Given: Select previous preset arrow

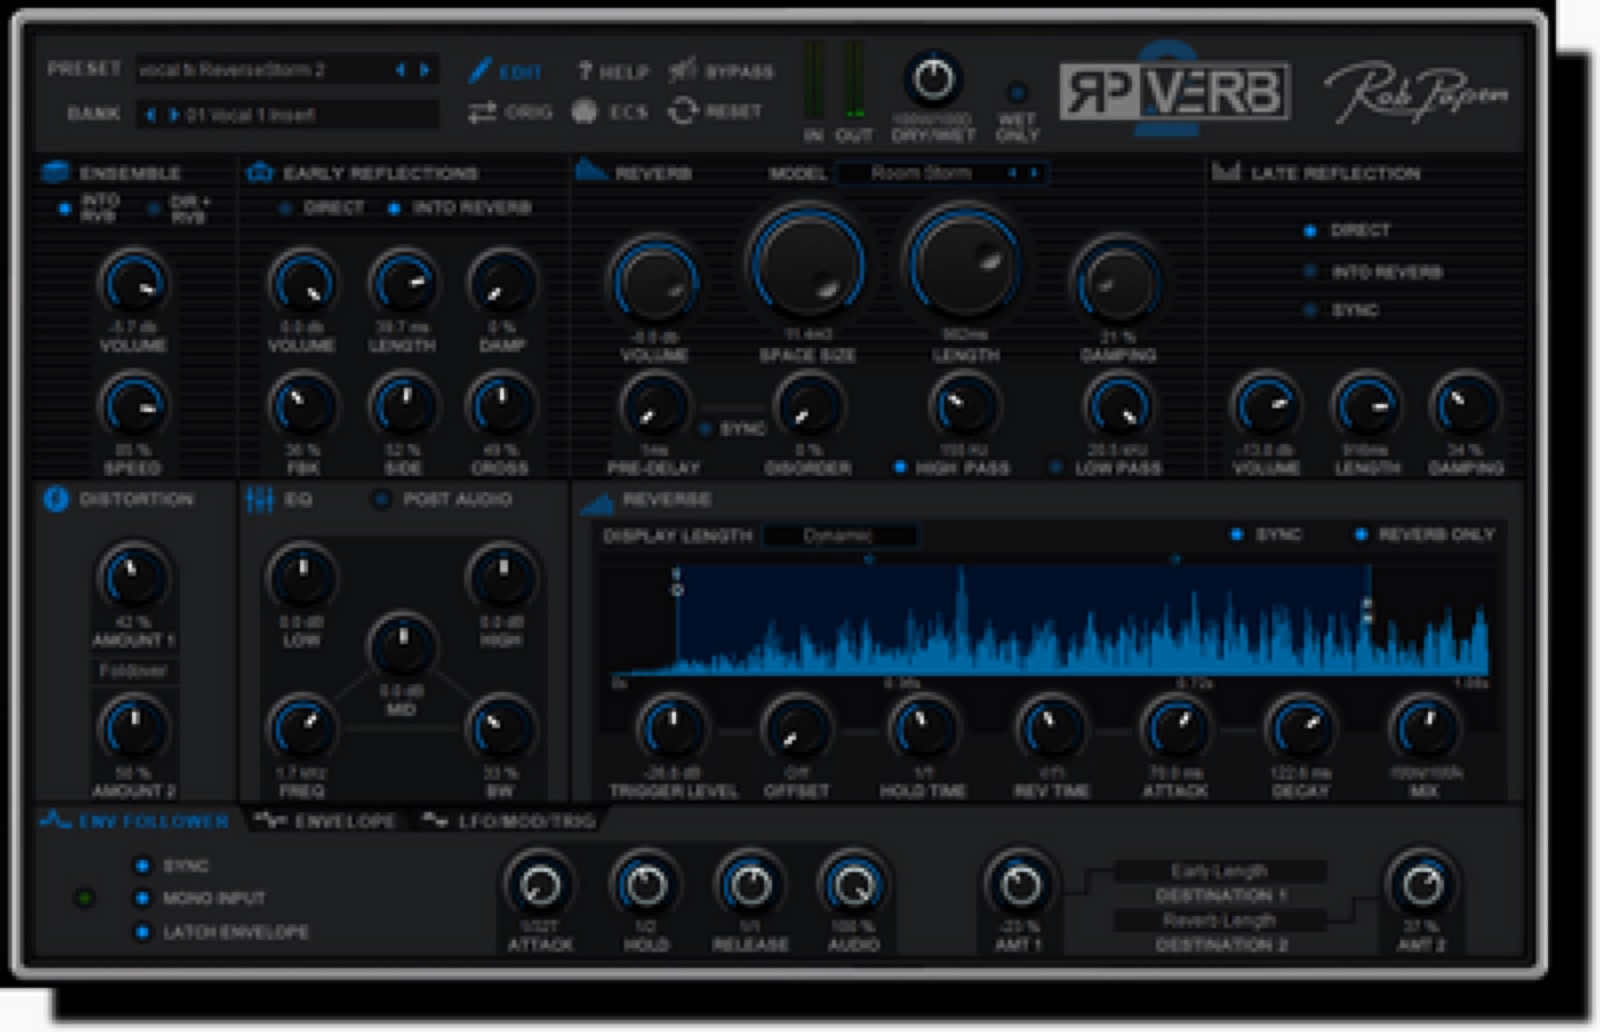Looking at the screenshot, I should [x=400, y=69].
